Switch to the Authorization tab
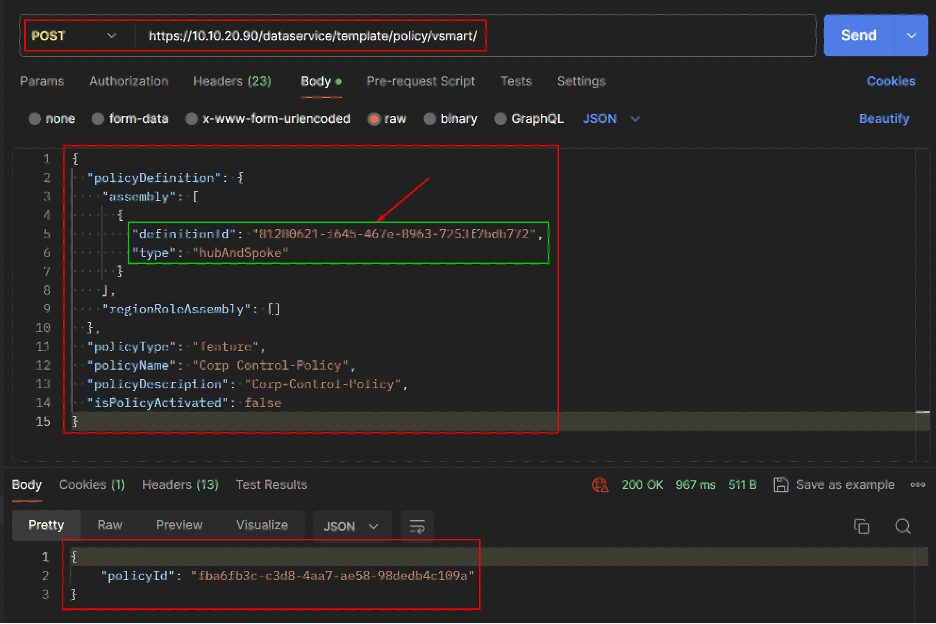 click(128, 81)
